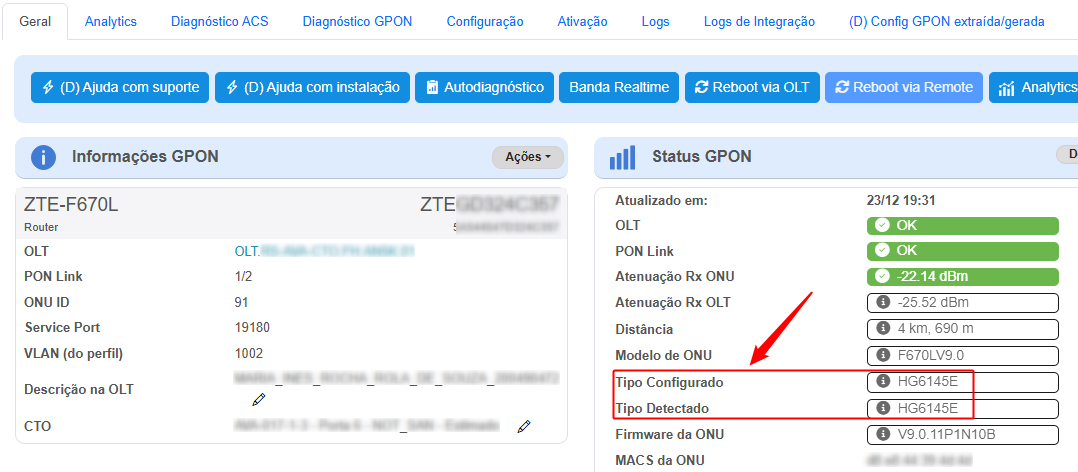Click info icon in Tipo Configurado field
This screenshot has height=472, width=1078.
[x=883, y=382]
